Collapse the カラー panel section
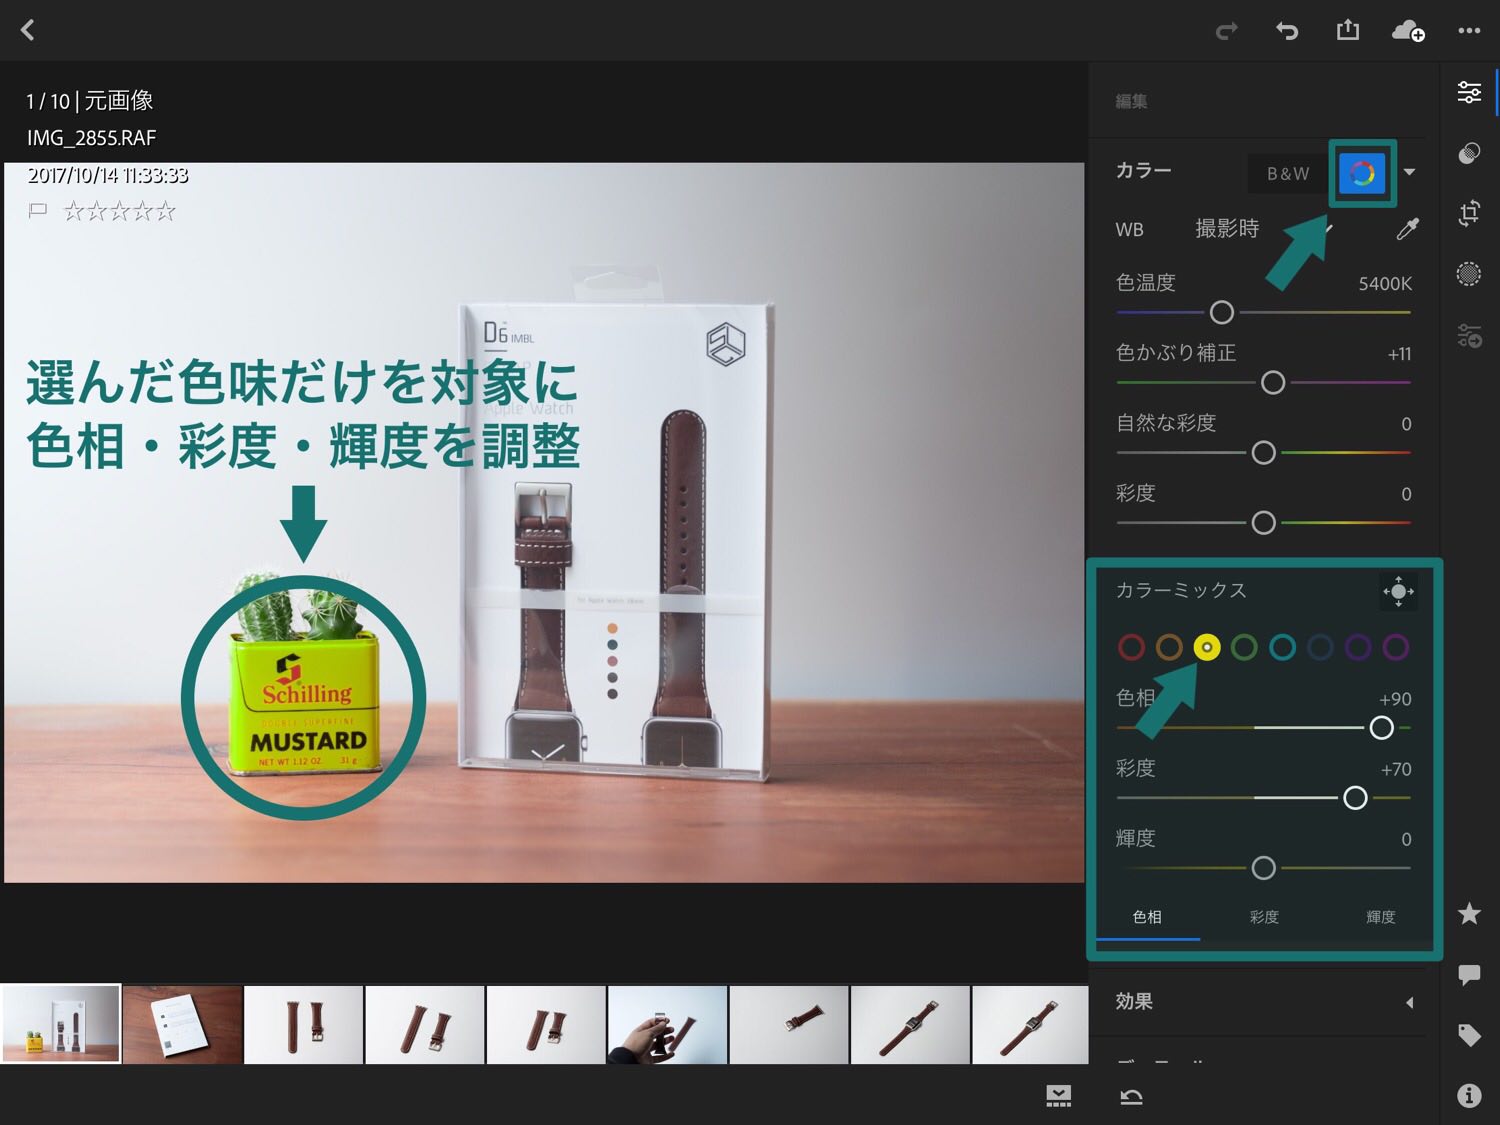The image size is (1500, 1125). [x=1409, y=172]
